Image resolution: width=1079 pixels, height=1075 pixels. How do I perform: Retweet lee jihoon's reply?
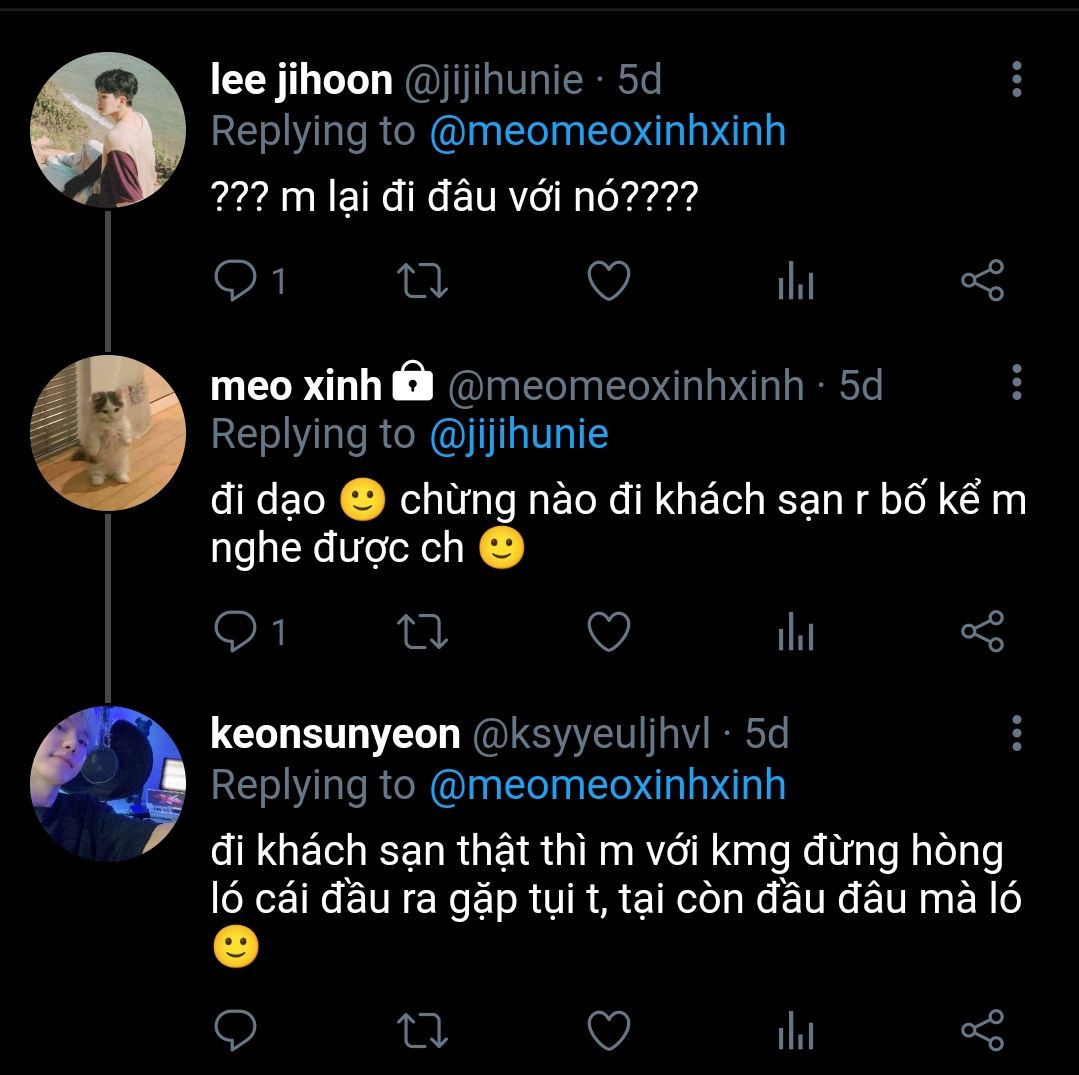422,282
